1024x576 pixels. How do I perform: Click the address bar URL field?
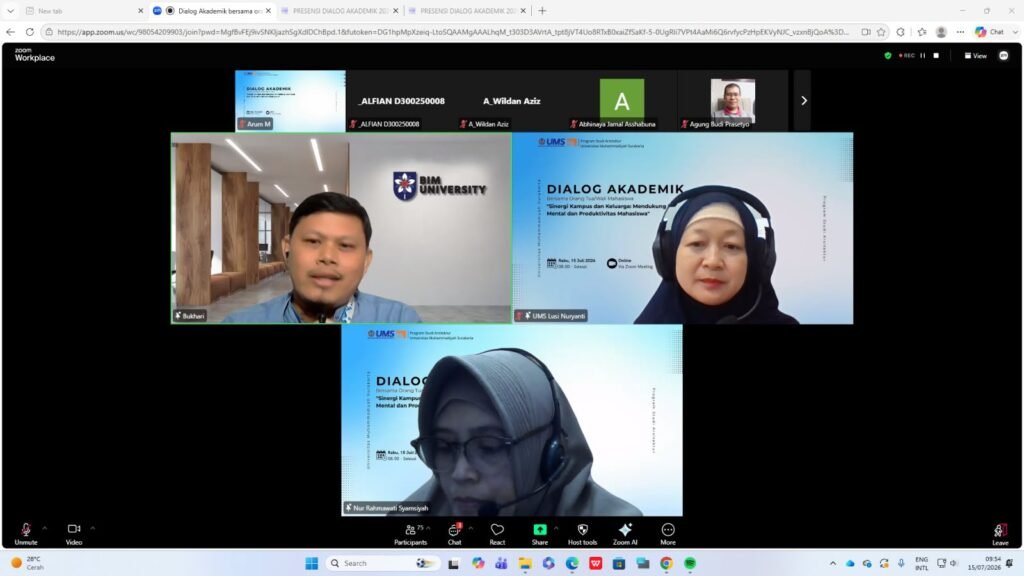coord(452,31)
